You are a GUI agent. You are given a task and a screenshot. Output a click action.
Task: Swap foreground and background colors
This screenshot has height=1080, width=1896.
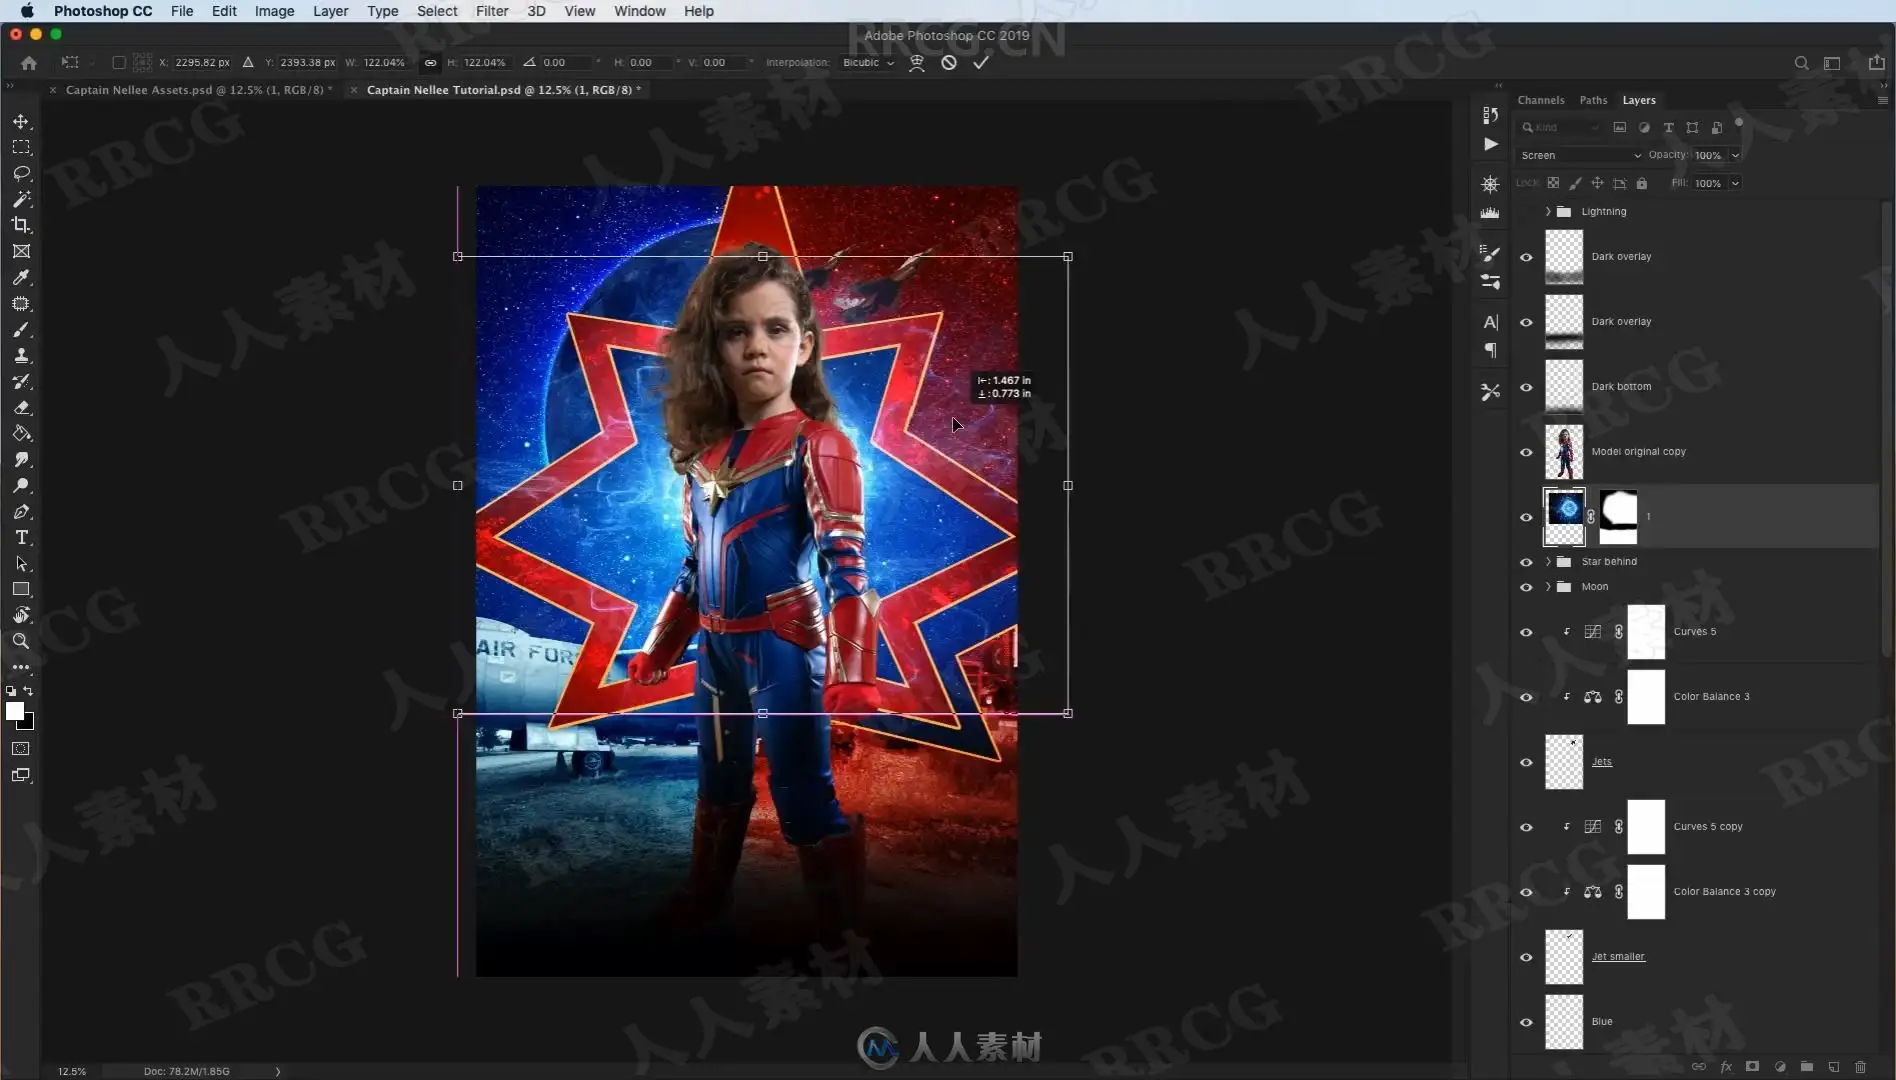point(29,691)
